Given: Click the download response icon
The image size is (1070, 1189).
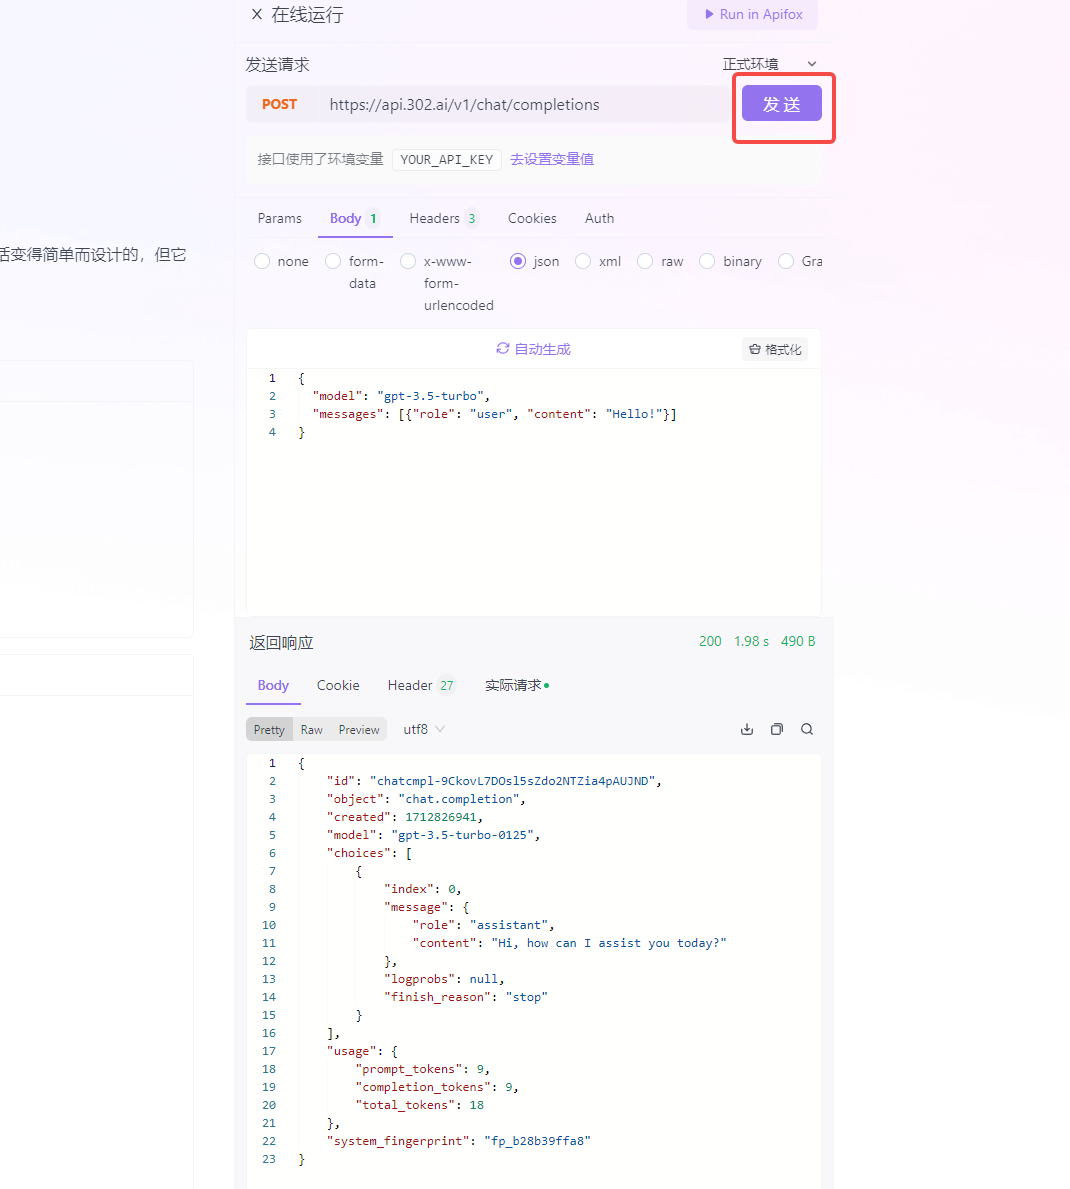Looking at the screenshot, I should (746, 729).
